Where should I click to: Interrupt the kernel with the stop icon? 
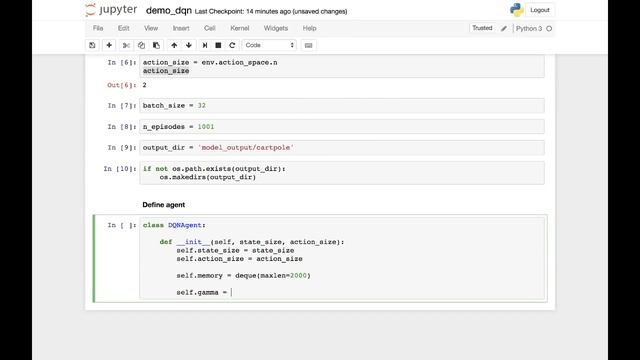click(218, 45)
